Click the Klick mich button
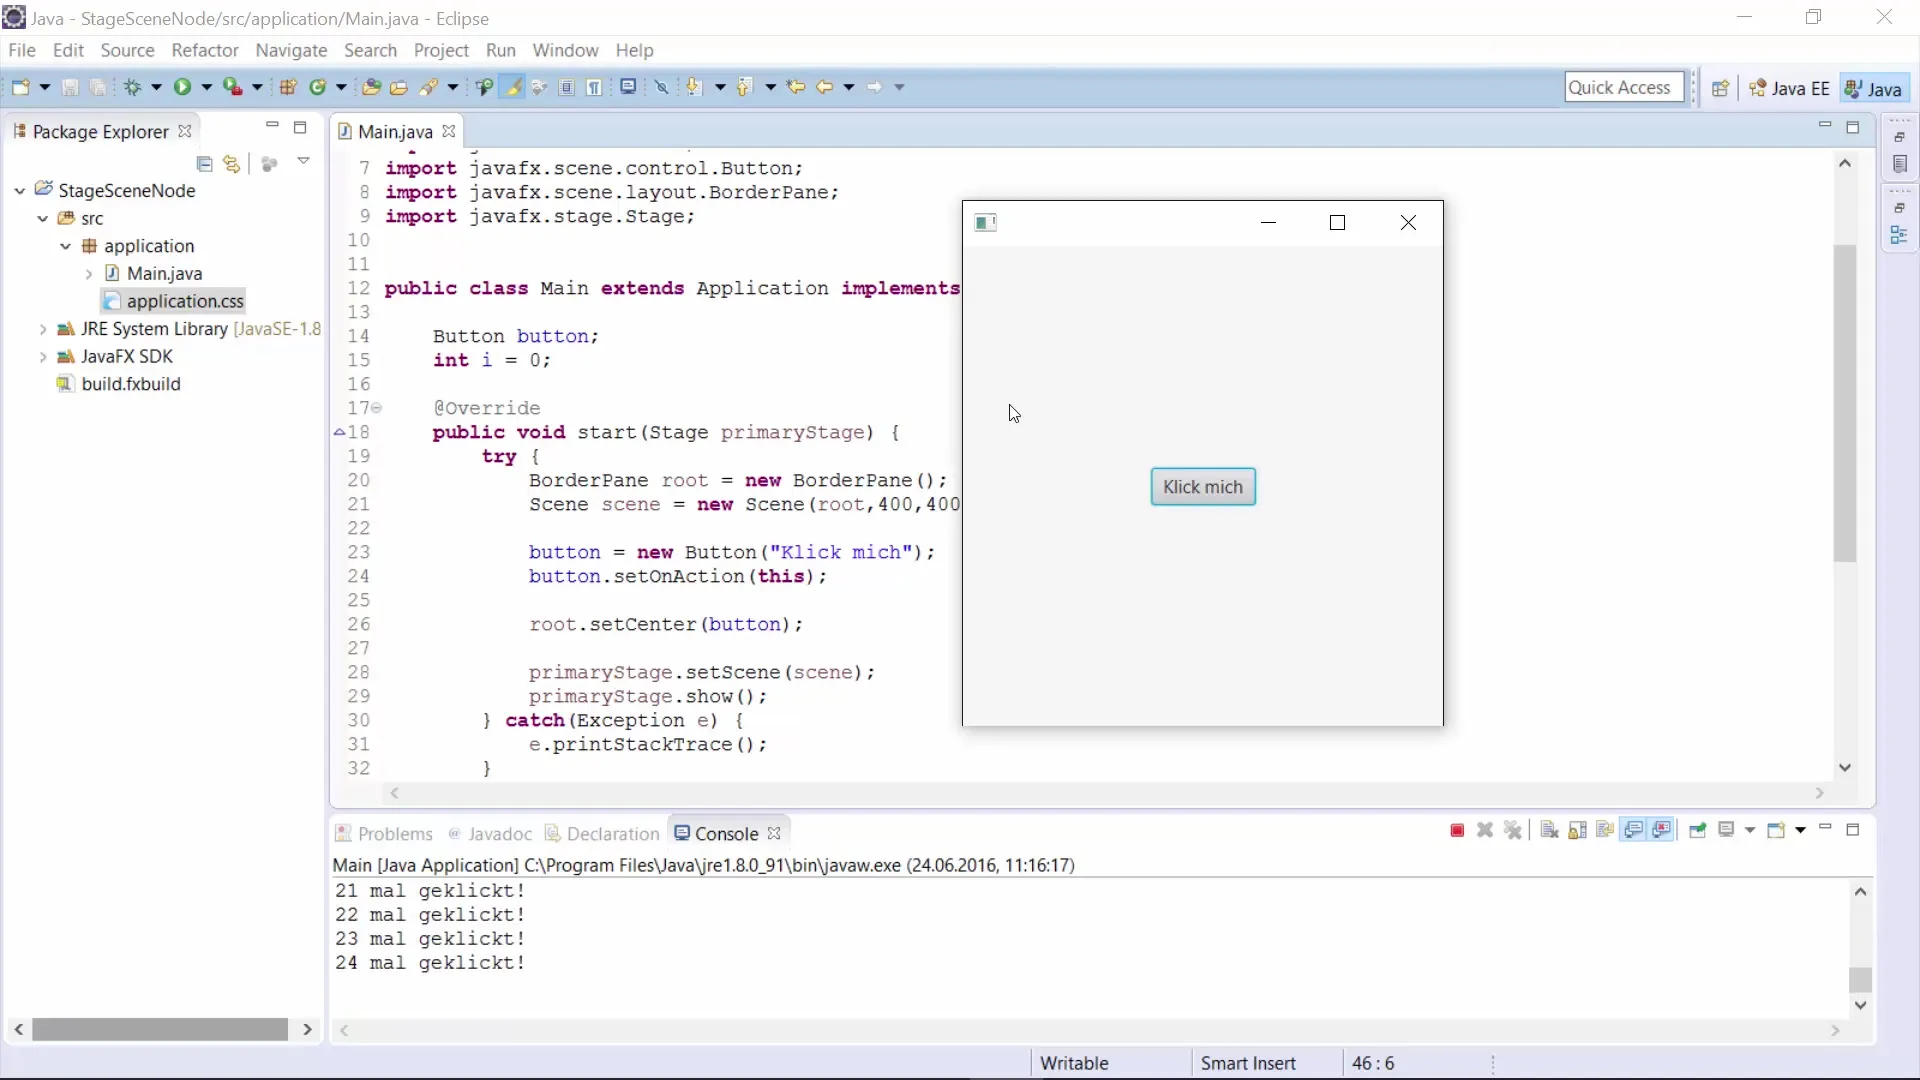This screenshot has width=1920, height=1080. point(1203,487)
